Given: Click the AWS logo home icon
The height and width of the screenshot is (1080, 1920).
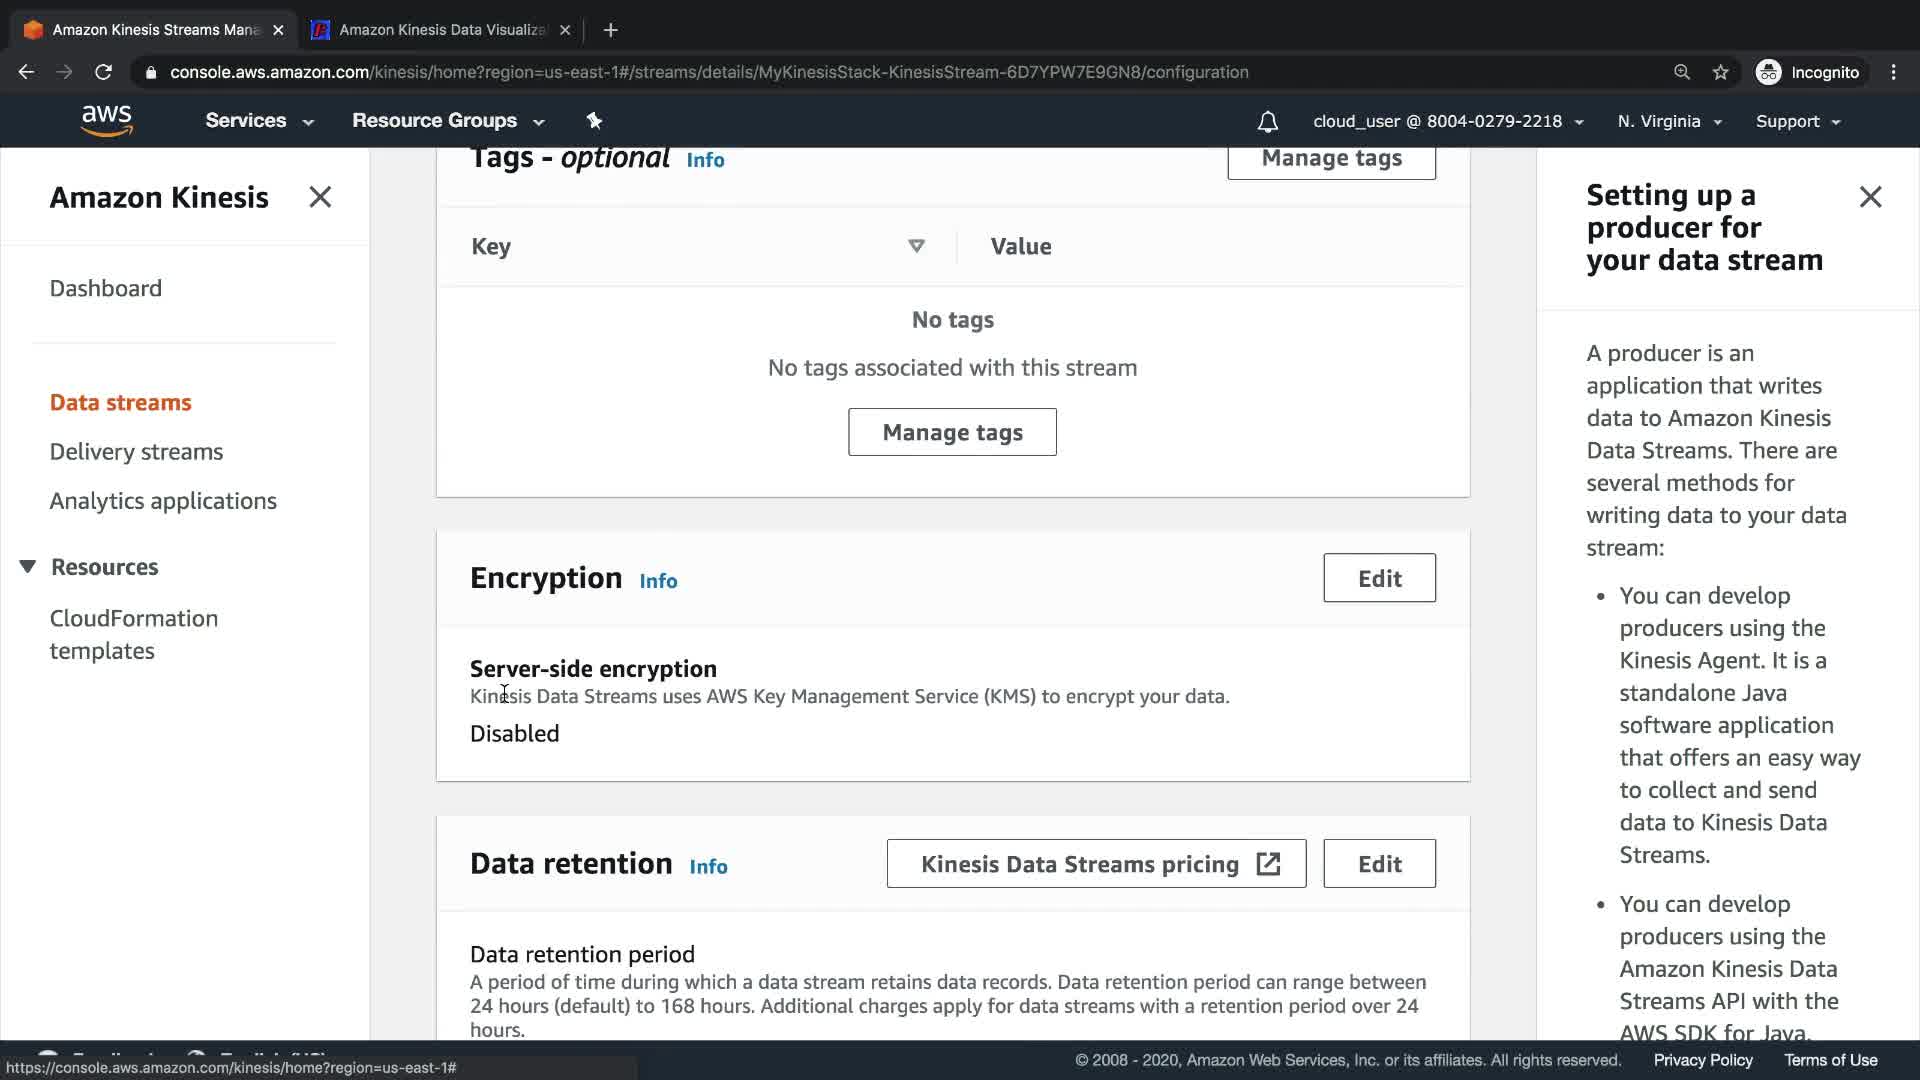Looking at the screenshot, I should pyautogui.click(x=107, y=120).
